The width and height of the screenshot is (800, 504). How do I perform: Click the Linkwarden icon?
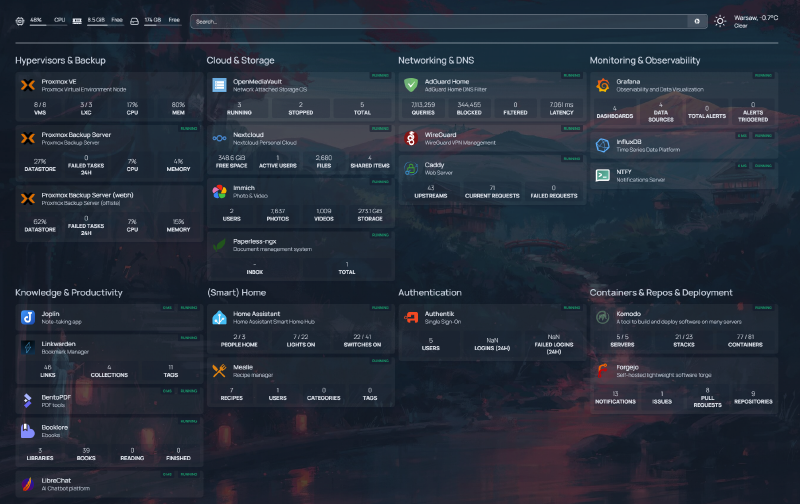tap(28, 347)
